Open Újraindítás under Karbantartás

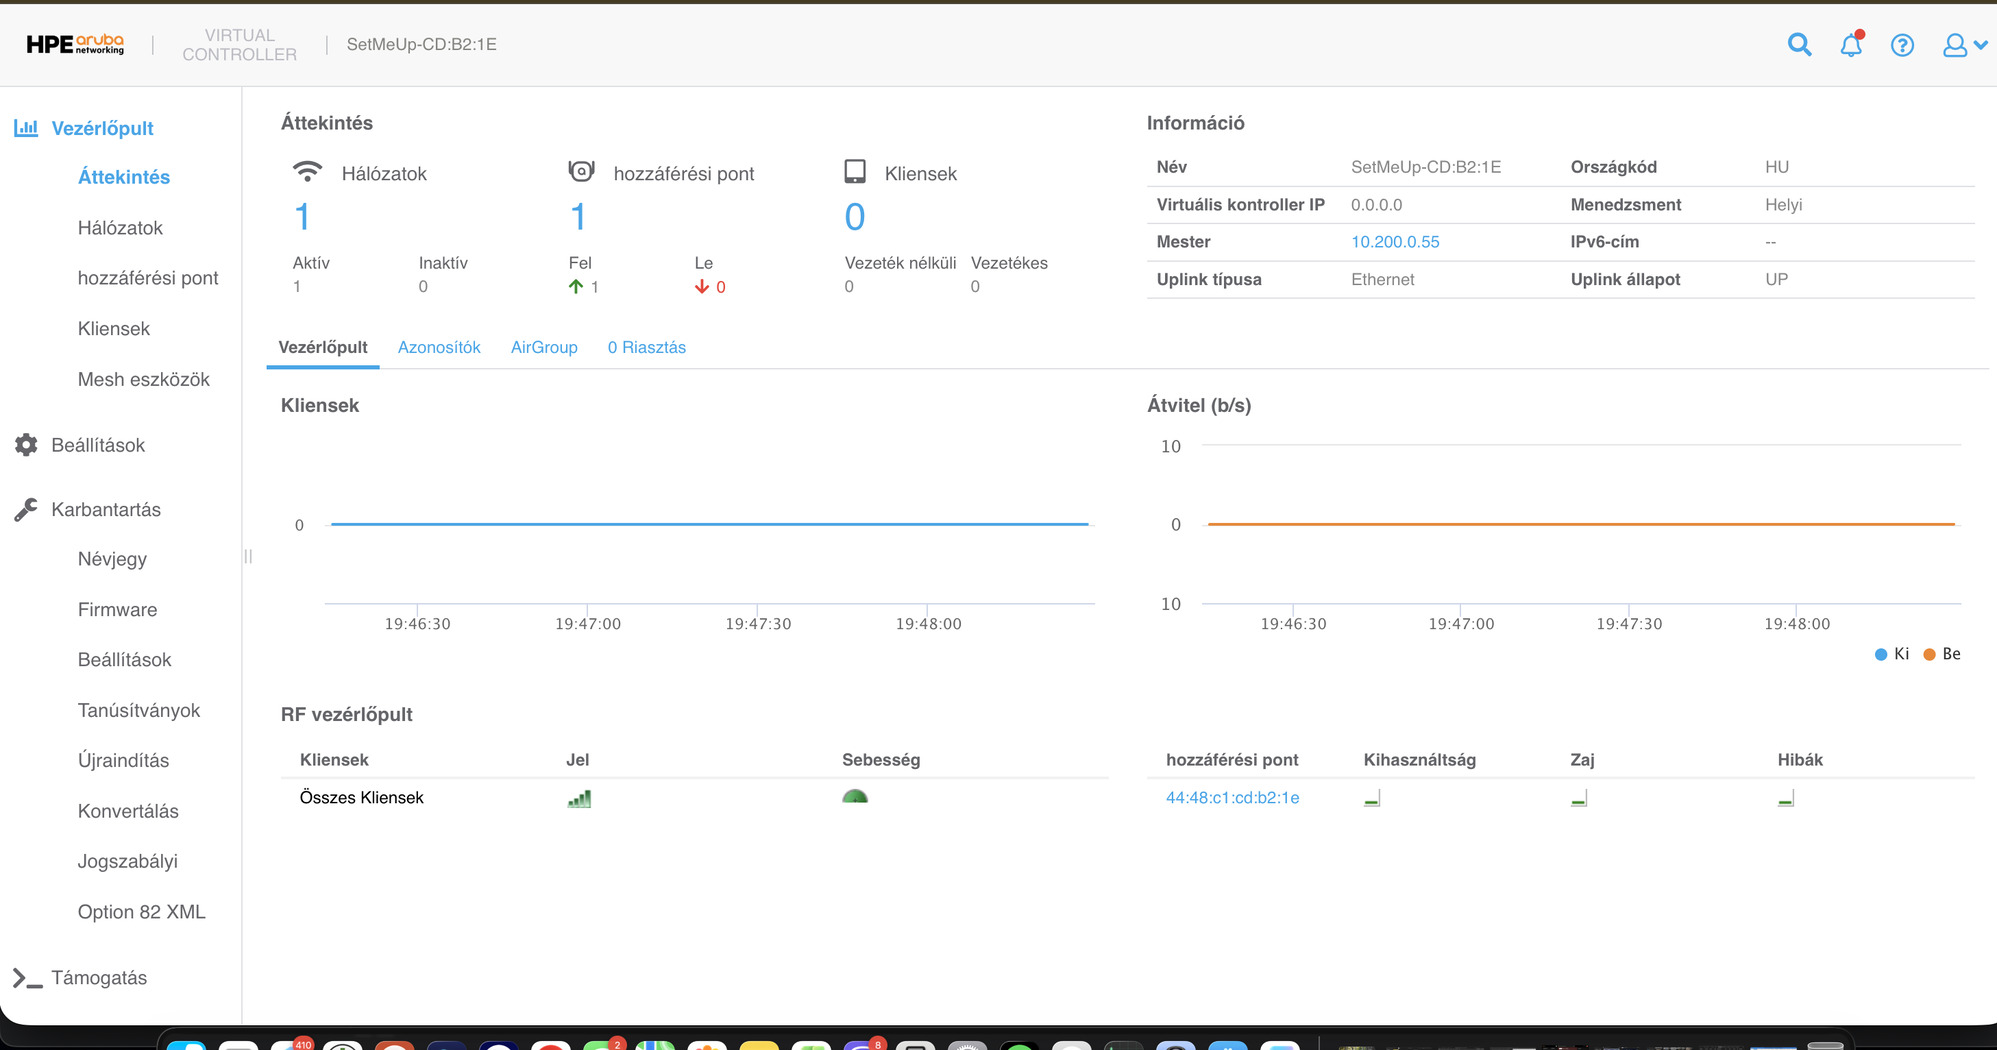click(124, 760)
